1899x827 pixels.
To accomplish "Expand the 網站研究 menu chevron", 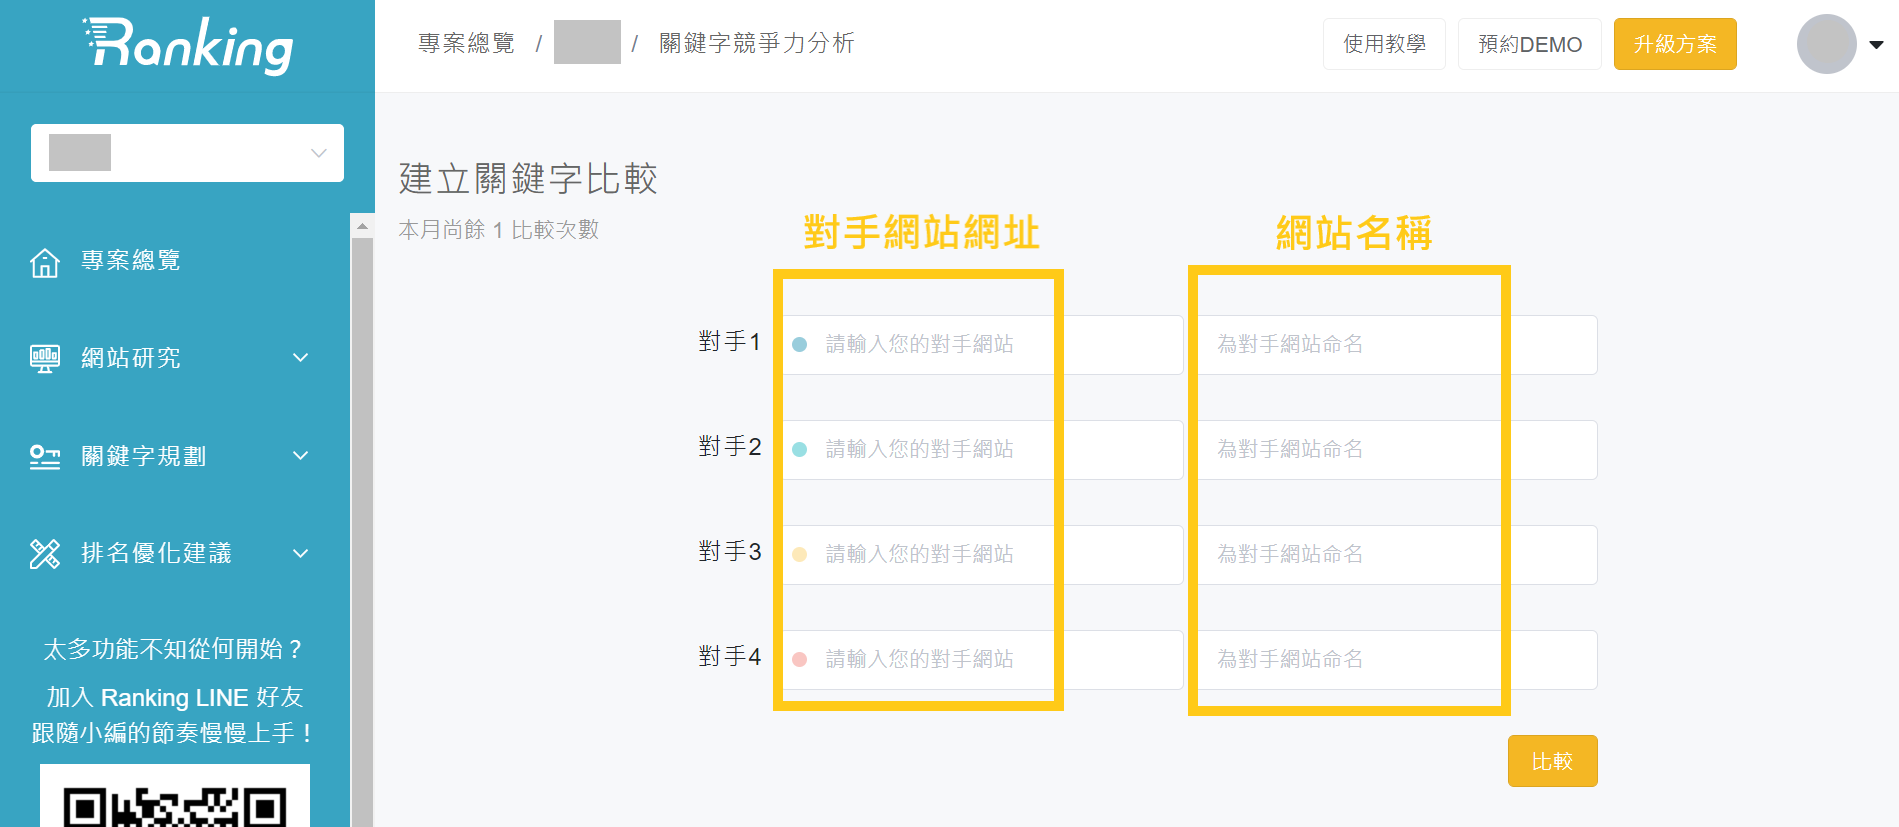I will click(x=300, y=358).
